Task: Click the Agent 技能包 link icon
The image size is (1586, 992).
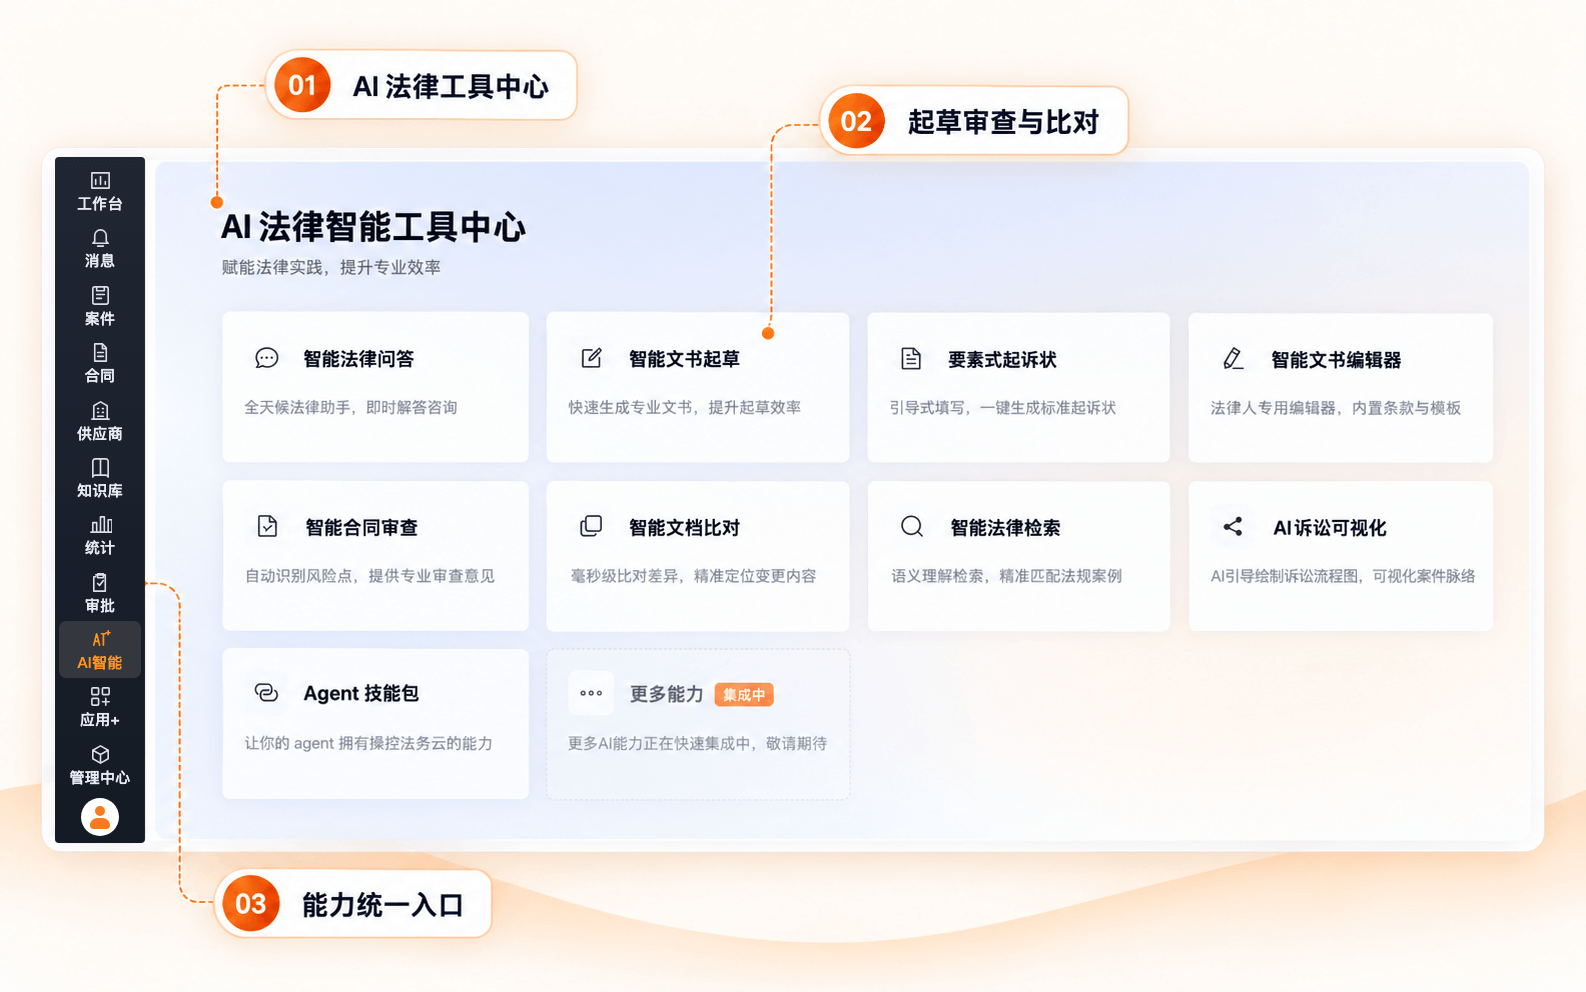Action: (266, 692)
